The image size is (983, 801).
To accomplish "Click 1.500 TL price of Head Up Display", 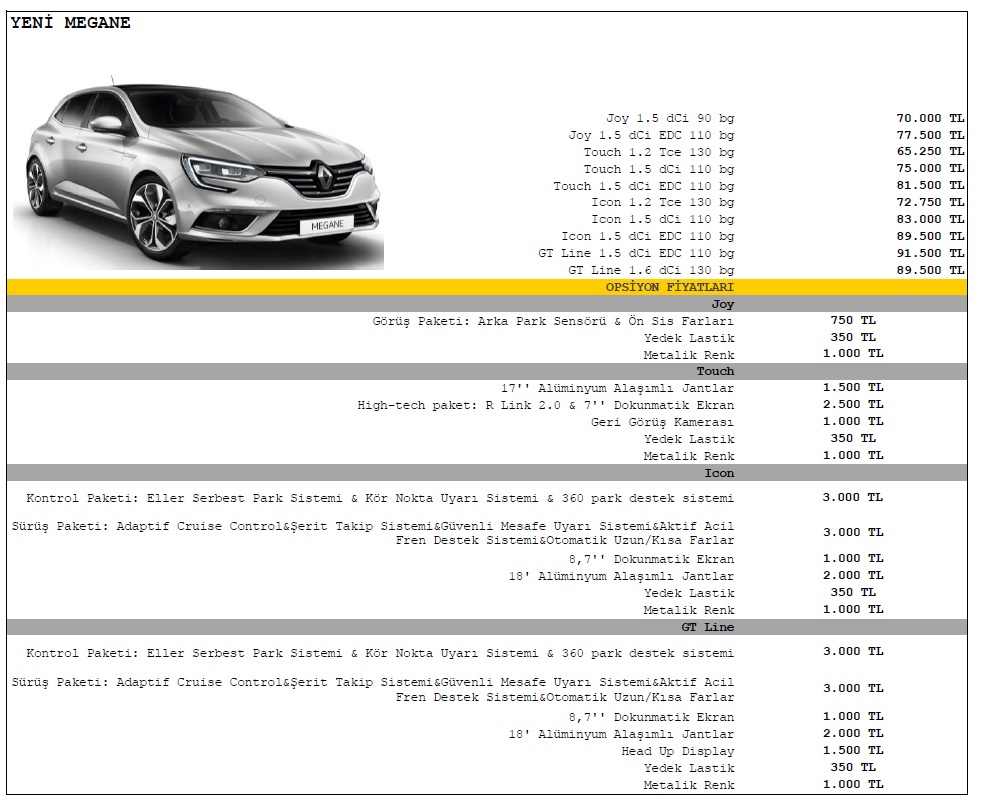I will tap(853, 750).
